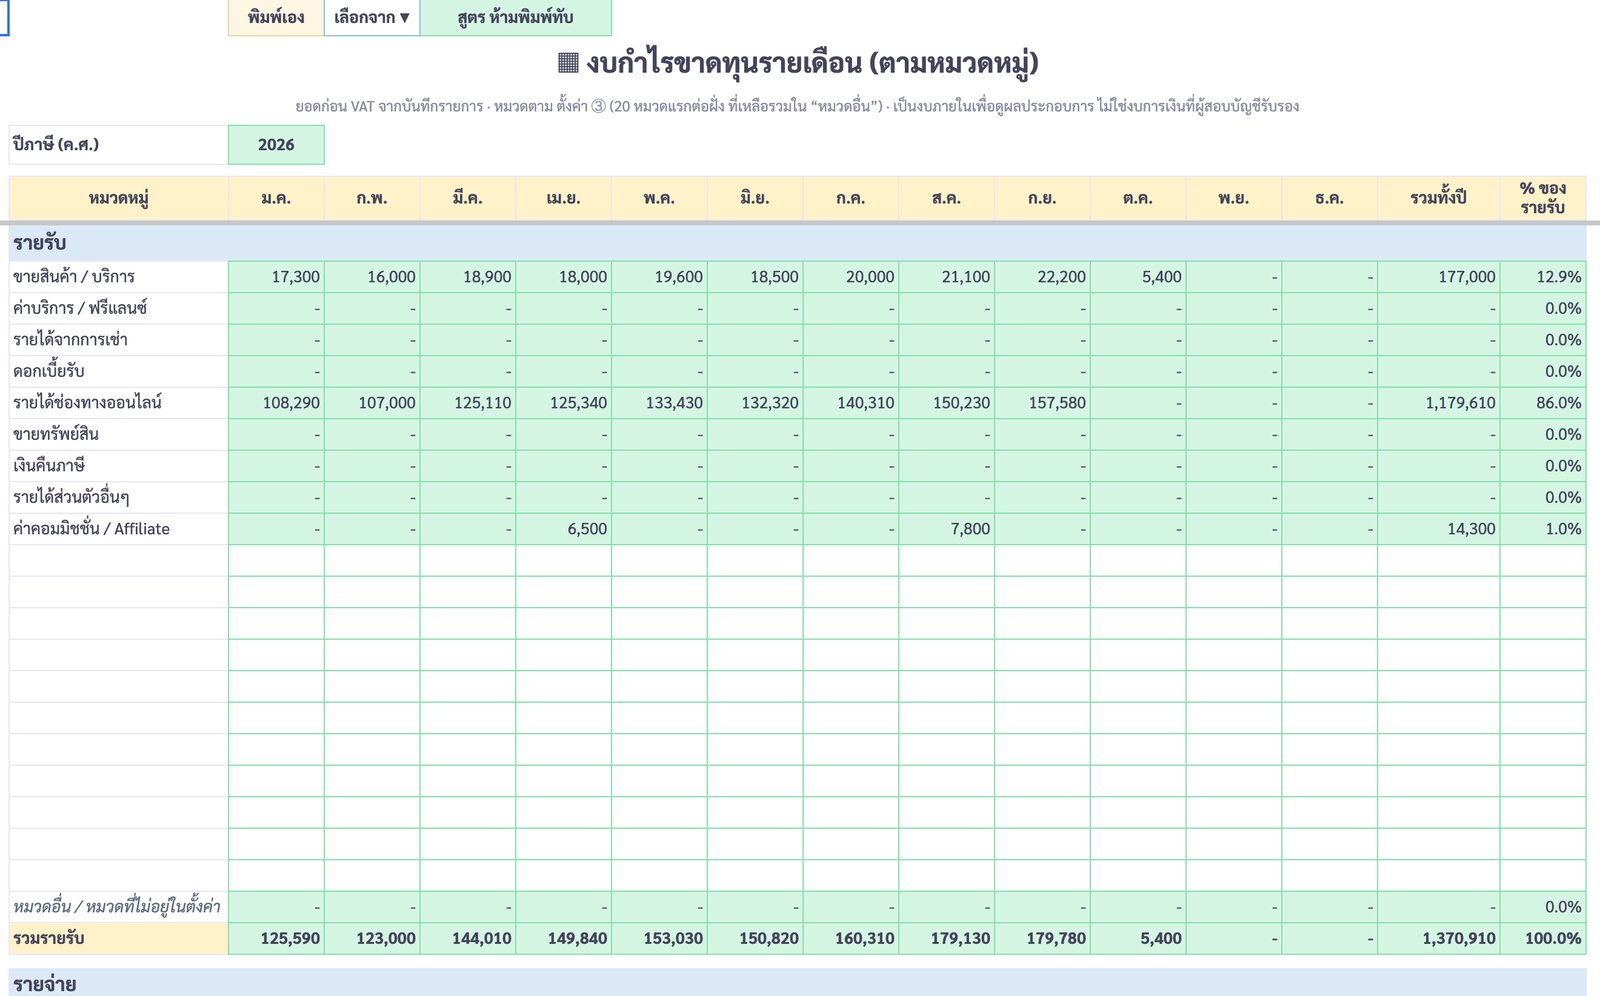Click the yearly total cell 177,000
The width and height of the screenshot is (1600, 996).
pyautogui.click(x=1438, y=277)
